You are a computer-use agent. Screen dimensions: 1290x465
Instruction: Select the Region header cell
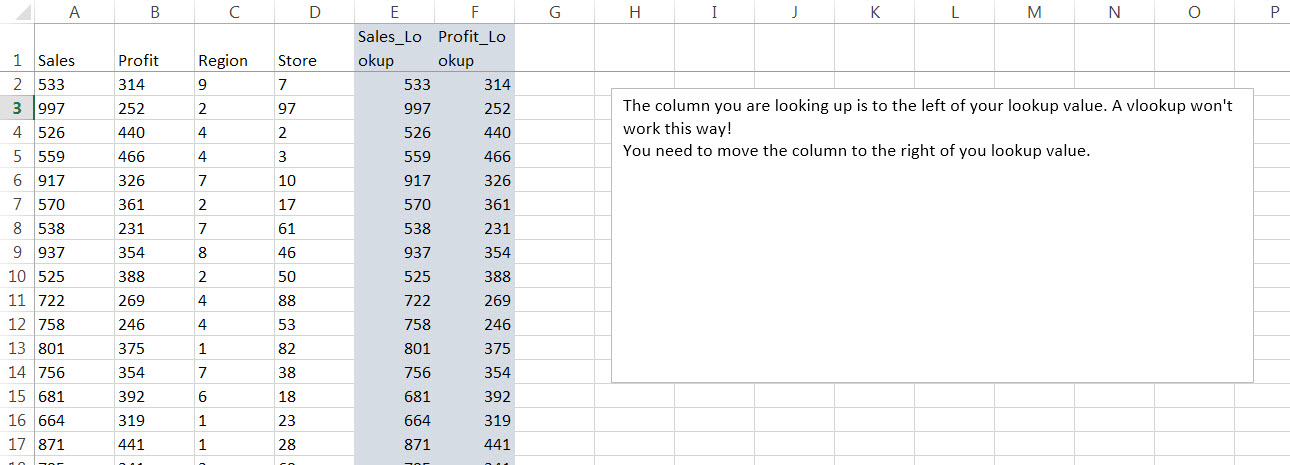pos(234,60)
